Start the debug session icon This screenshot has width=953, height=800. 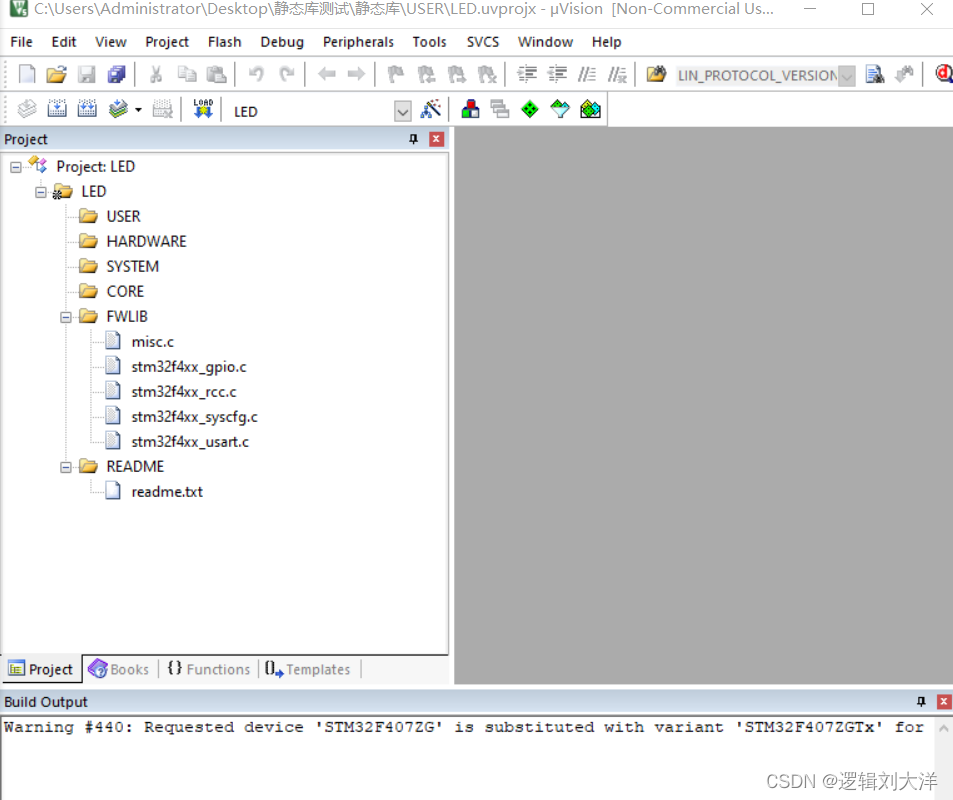pos(943,74)
